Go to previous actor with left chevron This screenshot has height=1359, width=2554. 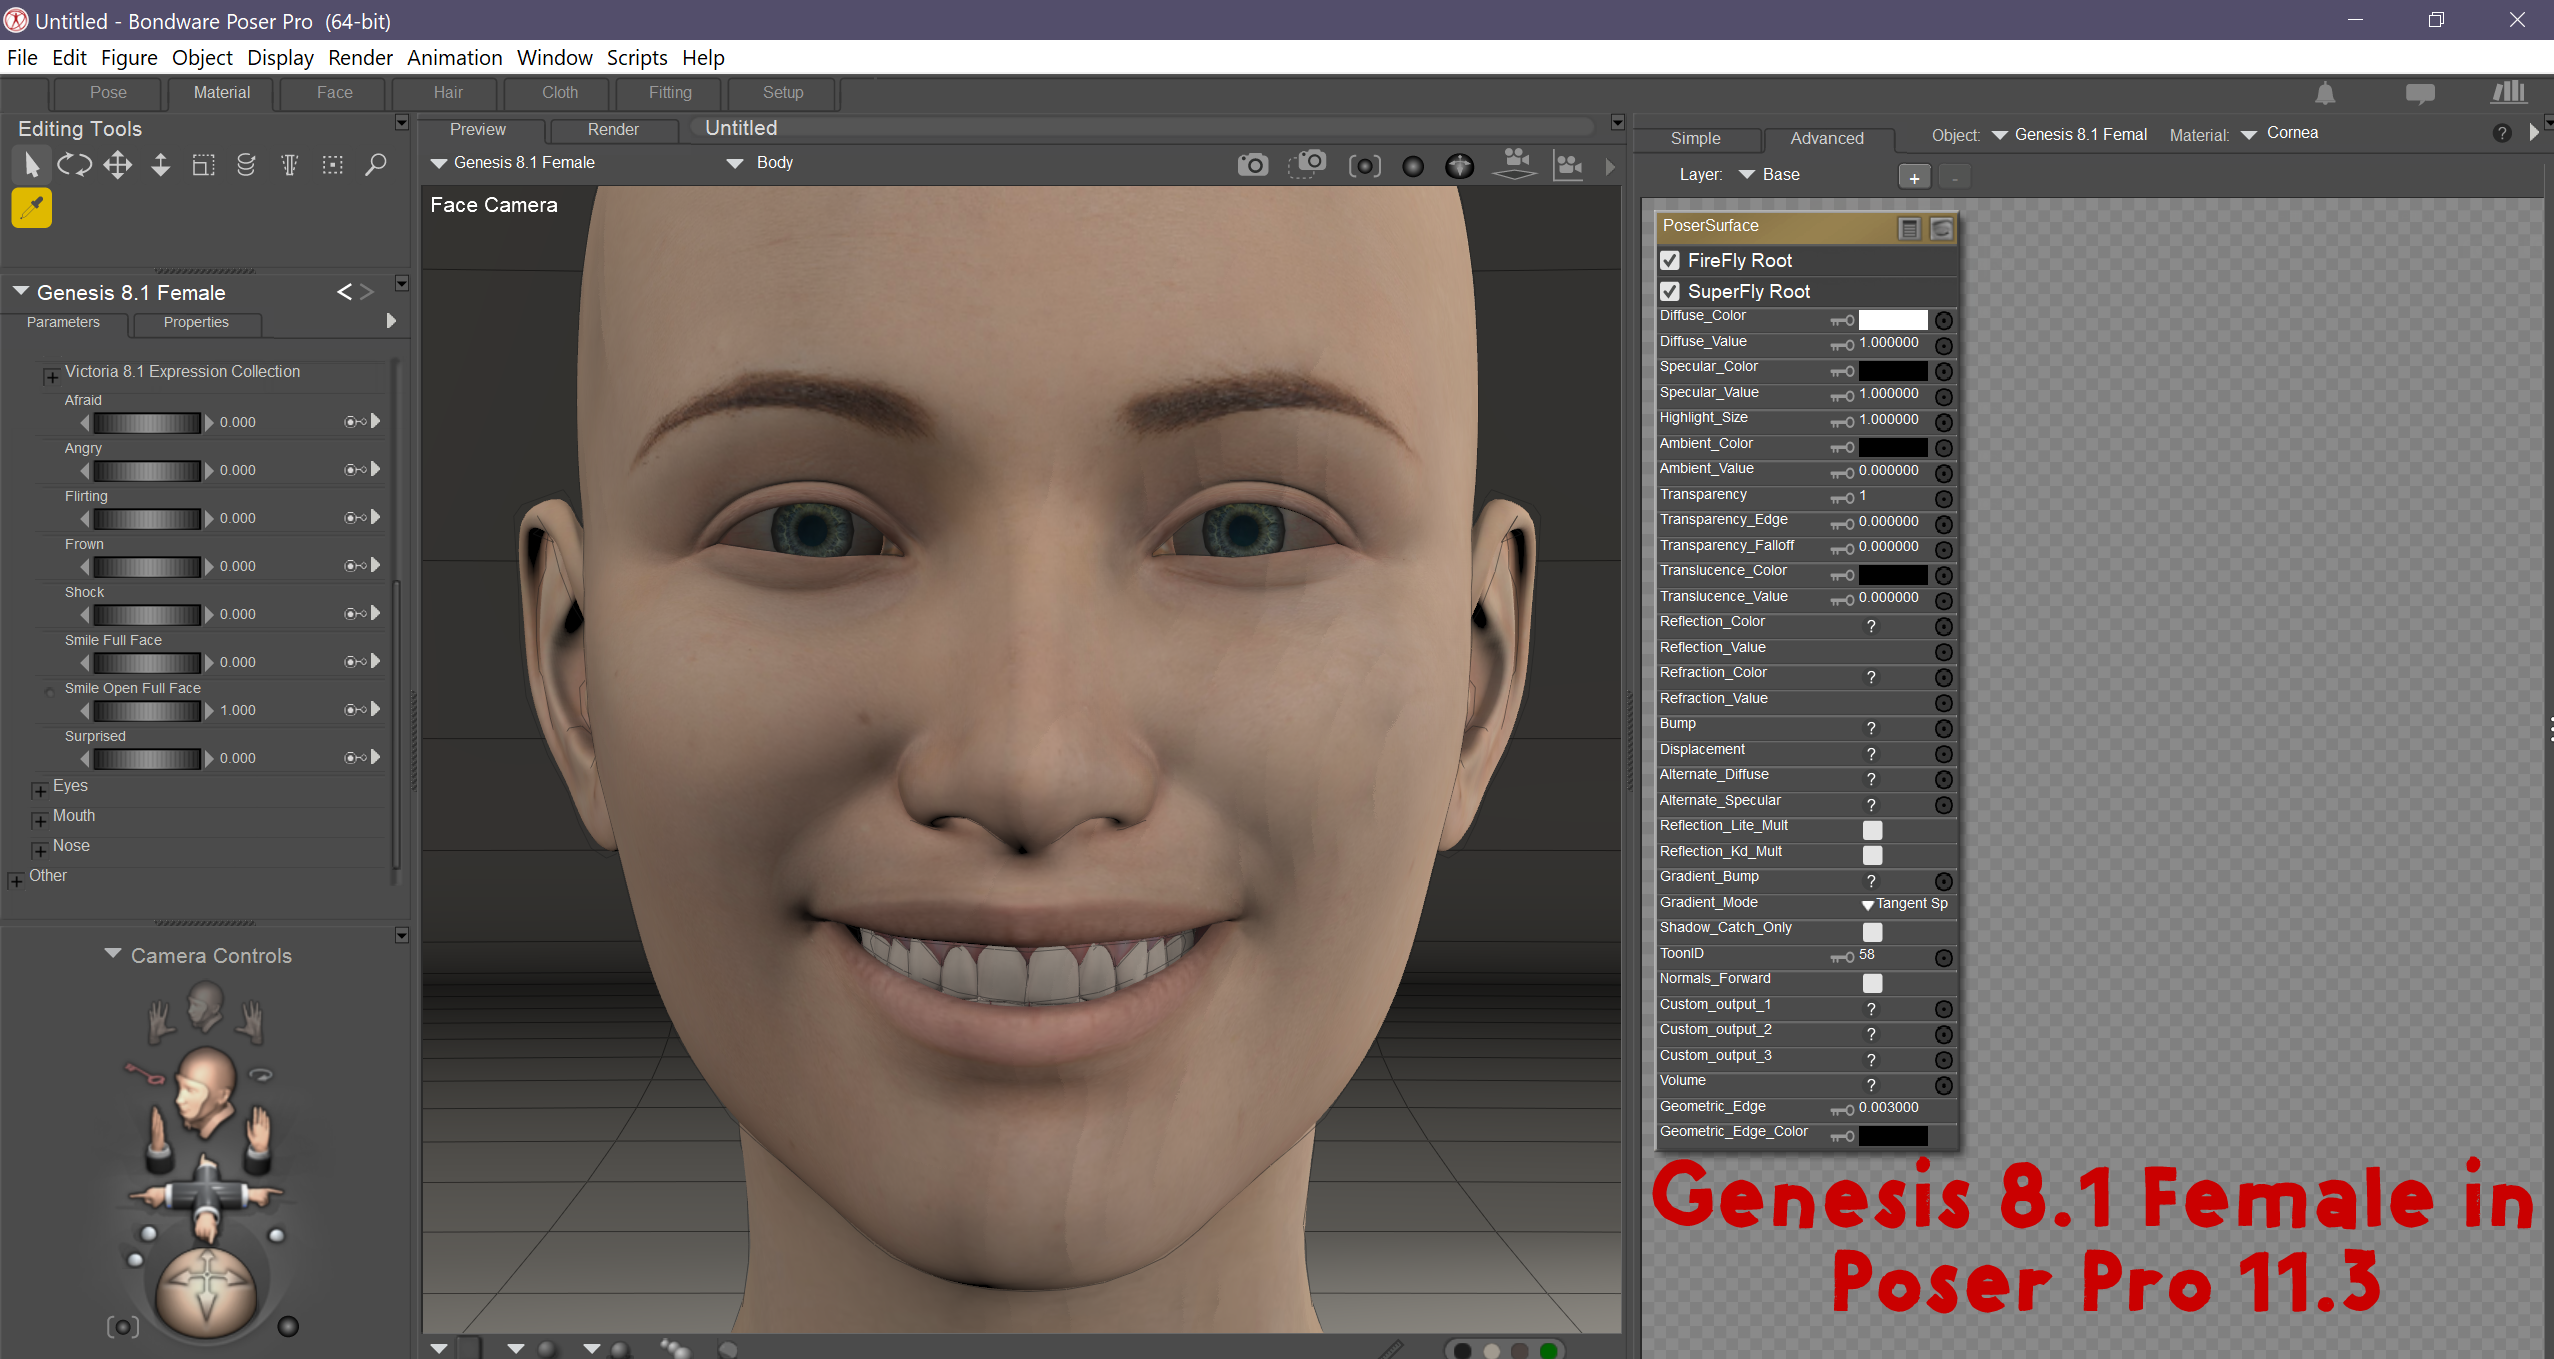point(344,292)
